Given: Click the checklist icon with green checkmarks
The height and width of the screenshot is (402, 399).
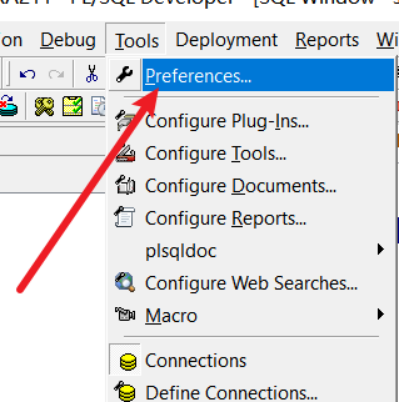Looking at the screenshot, I should 73,106.
